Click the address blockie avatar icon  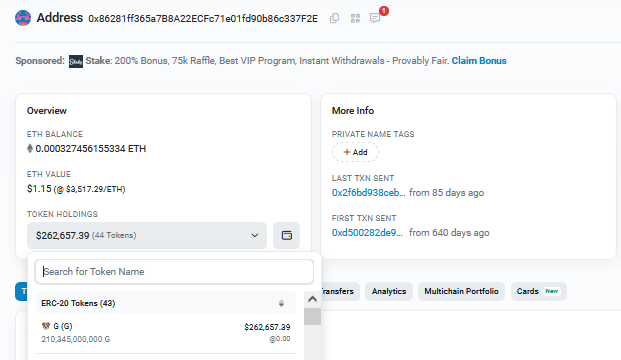pos(23,18)
